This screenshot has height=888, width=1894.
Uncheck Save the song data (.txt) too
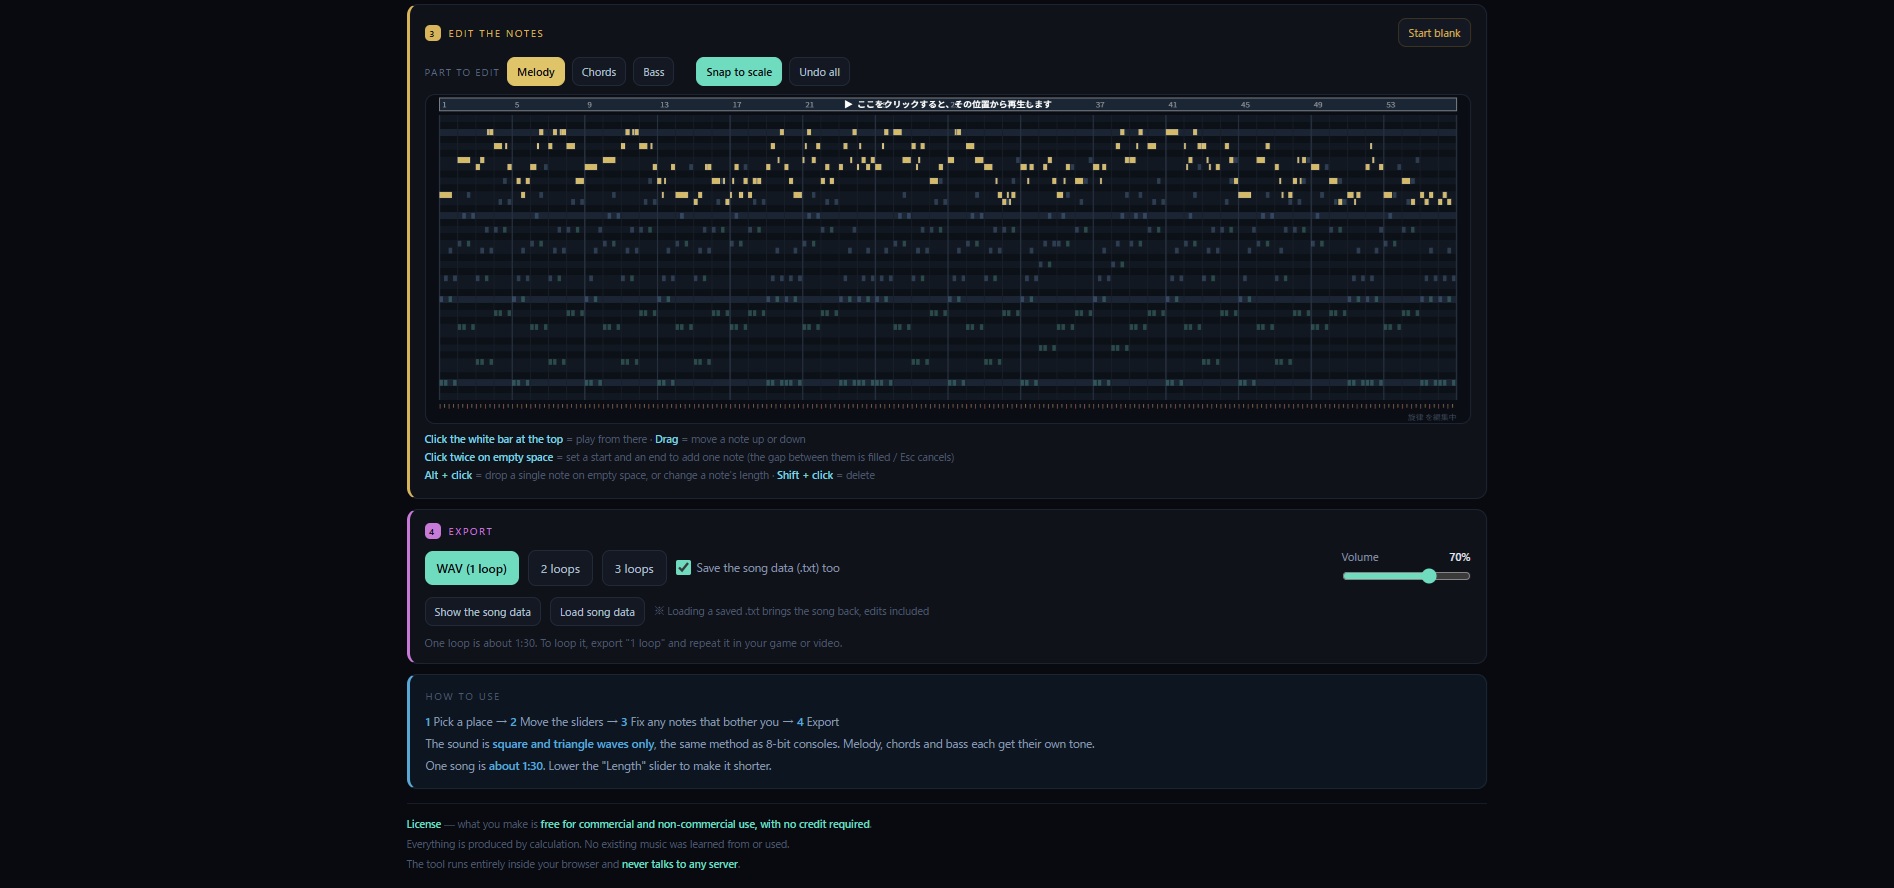(684, 568)
